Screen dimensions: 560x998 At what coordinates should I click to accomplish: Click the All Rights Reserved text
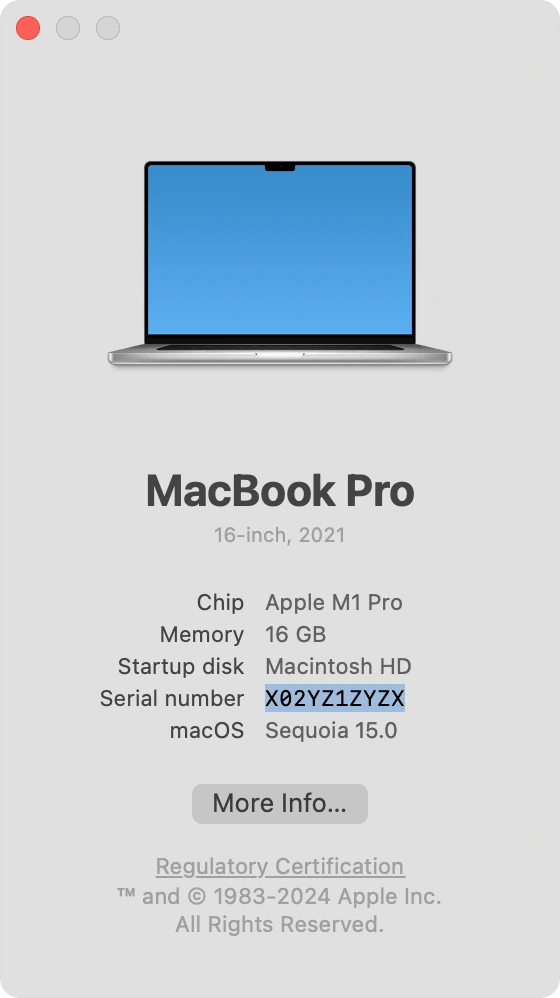280,924
